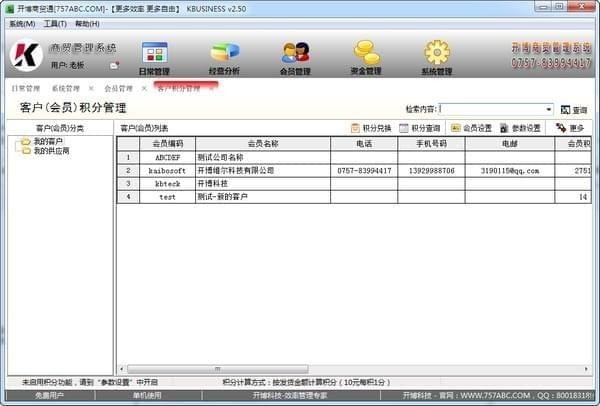Open 会员设置 from the toolbar
The height and width of the screenshot is (406, 600).
471,128
